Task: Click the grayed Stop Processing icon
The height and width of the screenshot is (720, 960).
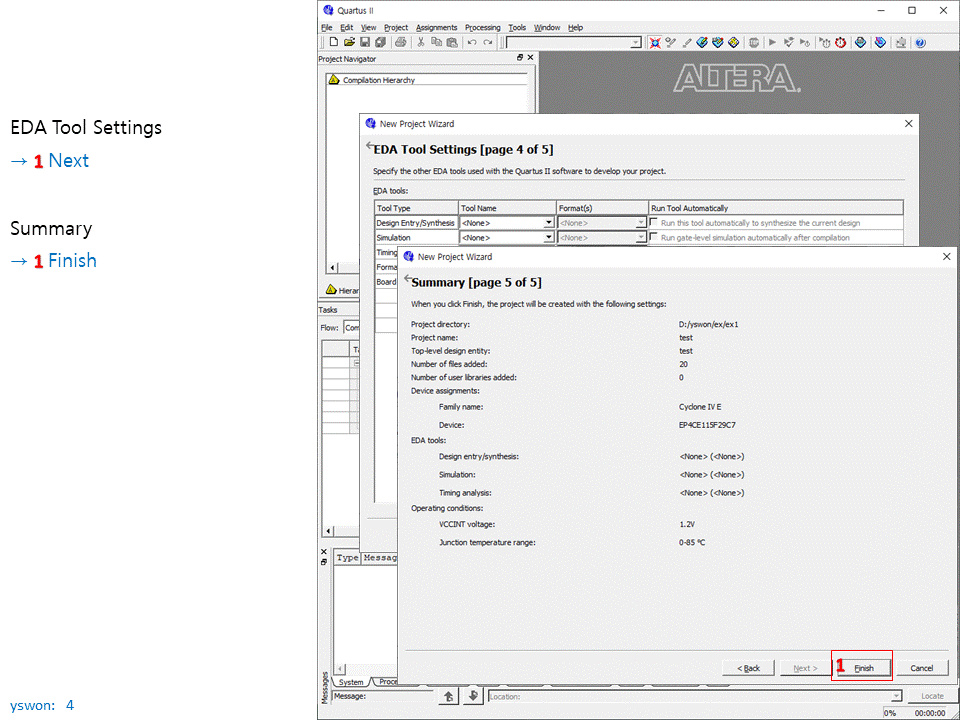Action: click(x=754, y=42)
